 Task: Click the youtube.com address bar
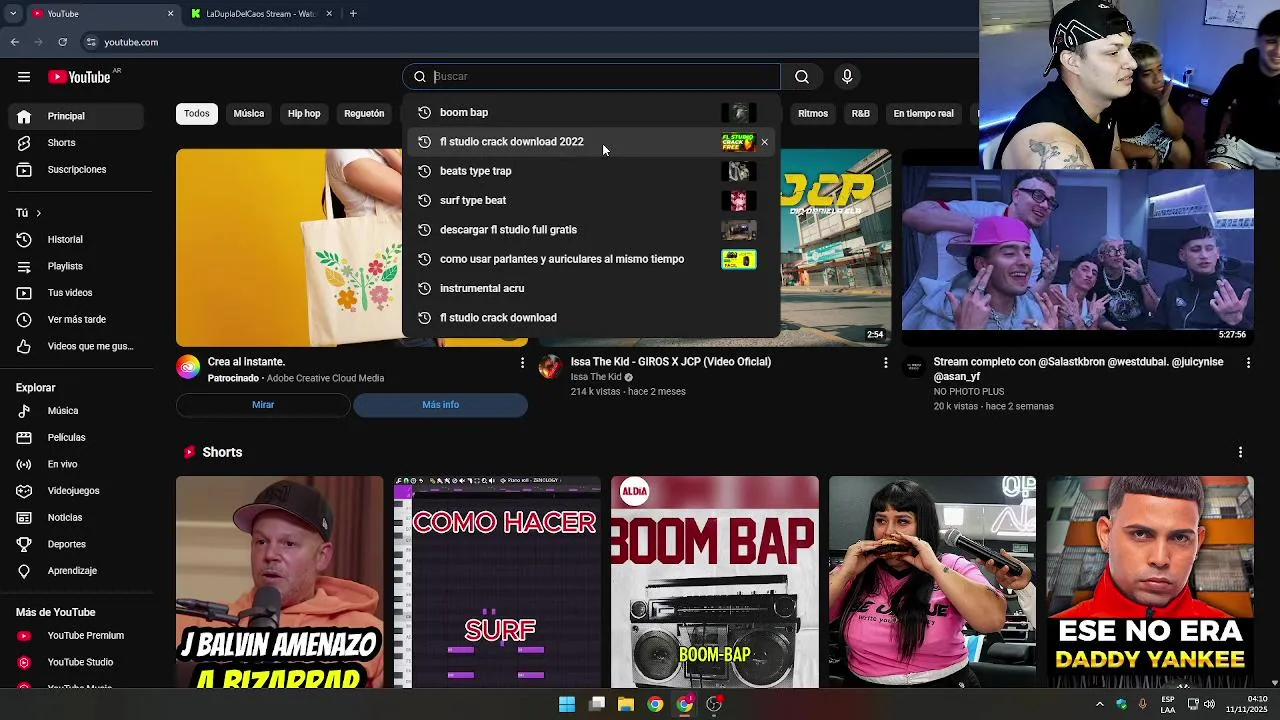click(131, 42)
